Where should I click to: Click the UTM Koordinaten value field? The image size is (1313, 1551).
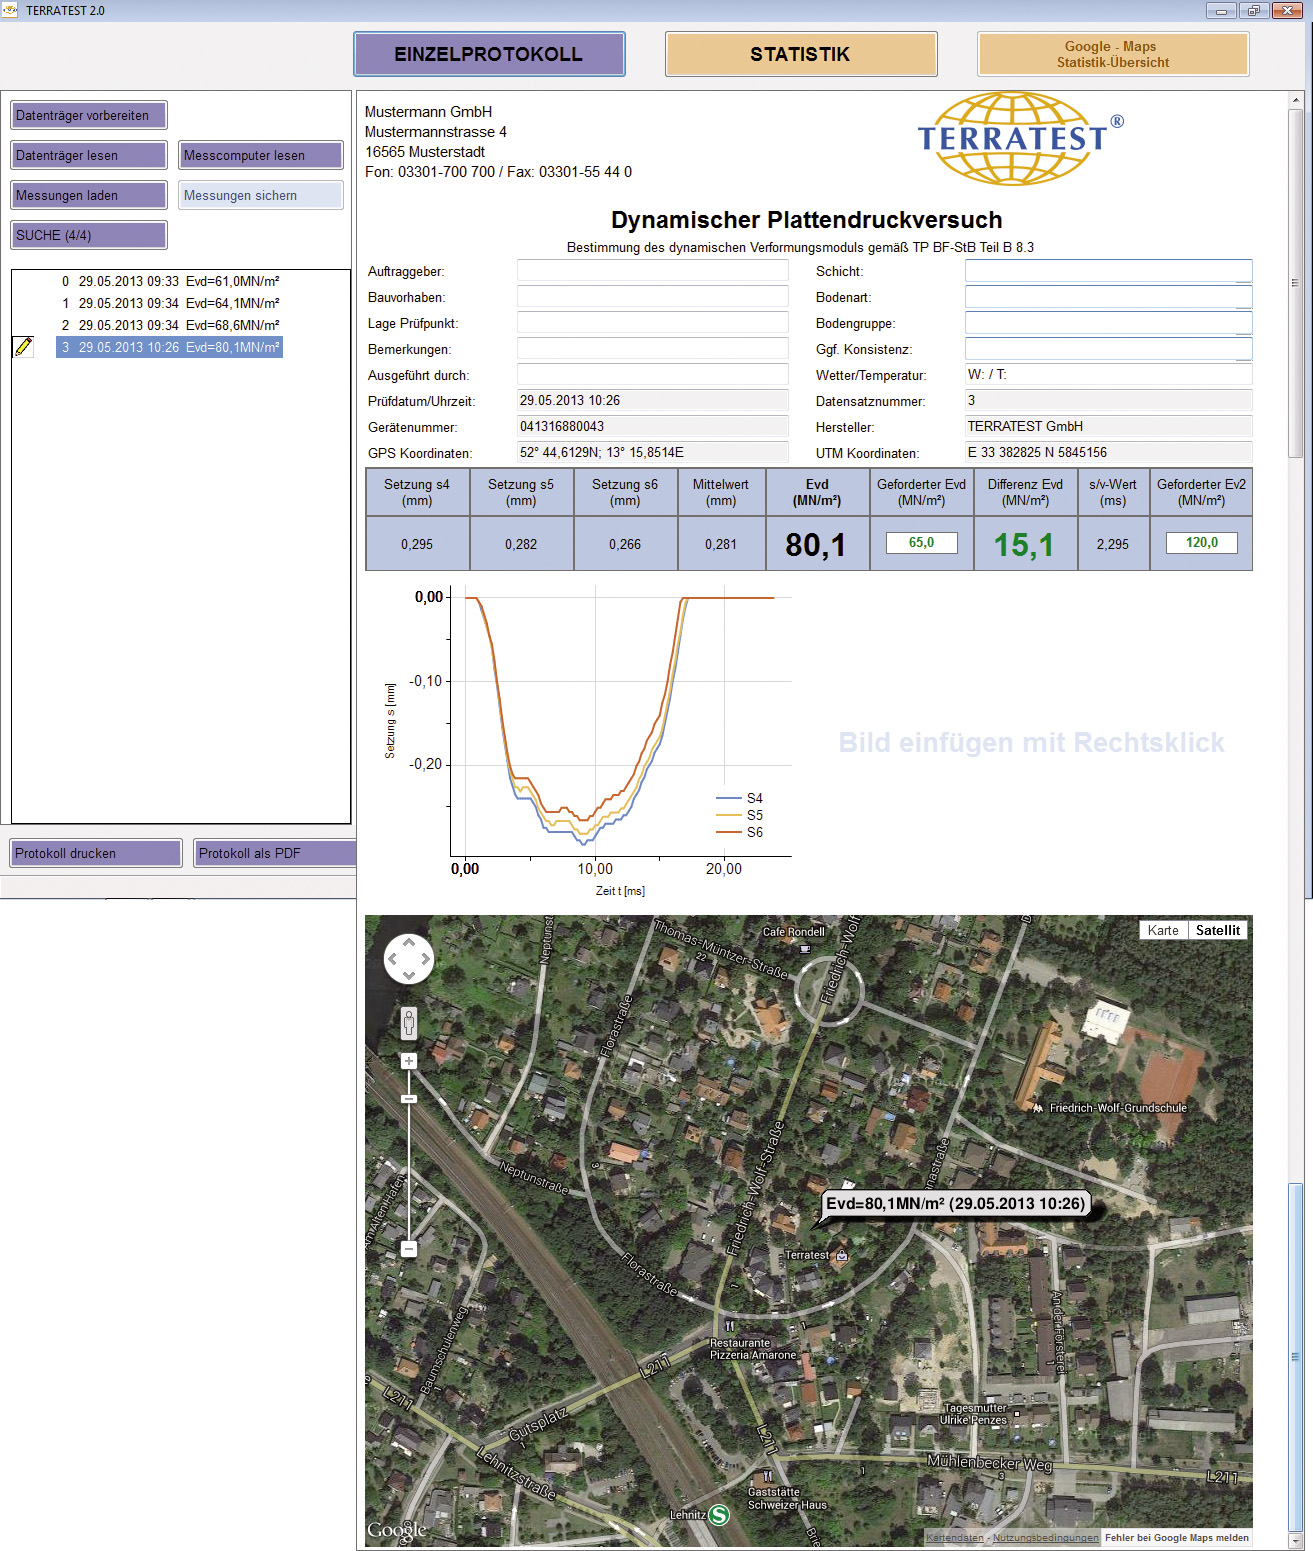pos(1108,453)
